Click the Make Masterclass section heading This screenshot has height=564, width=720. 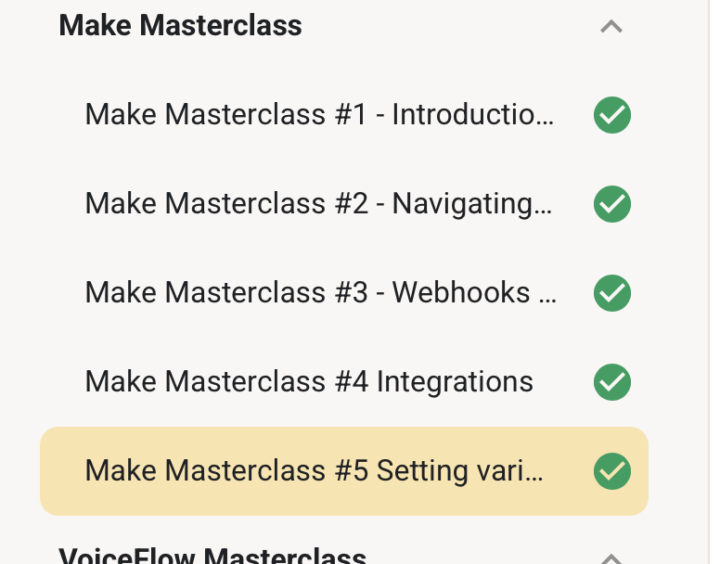[181, 26]
